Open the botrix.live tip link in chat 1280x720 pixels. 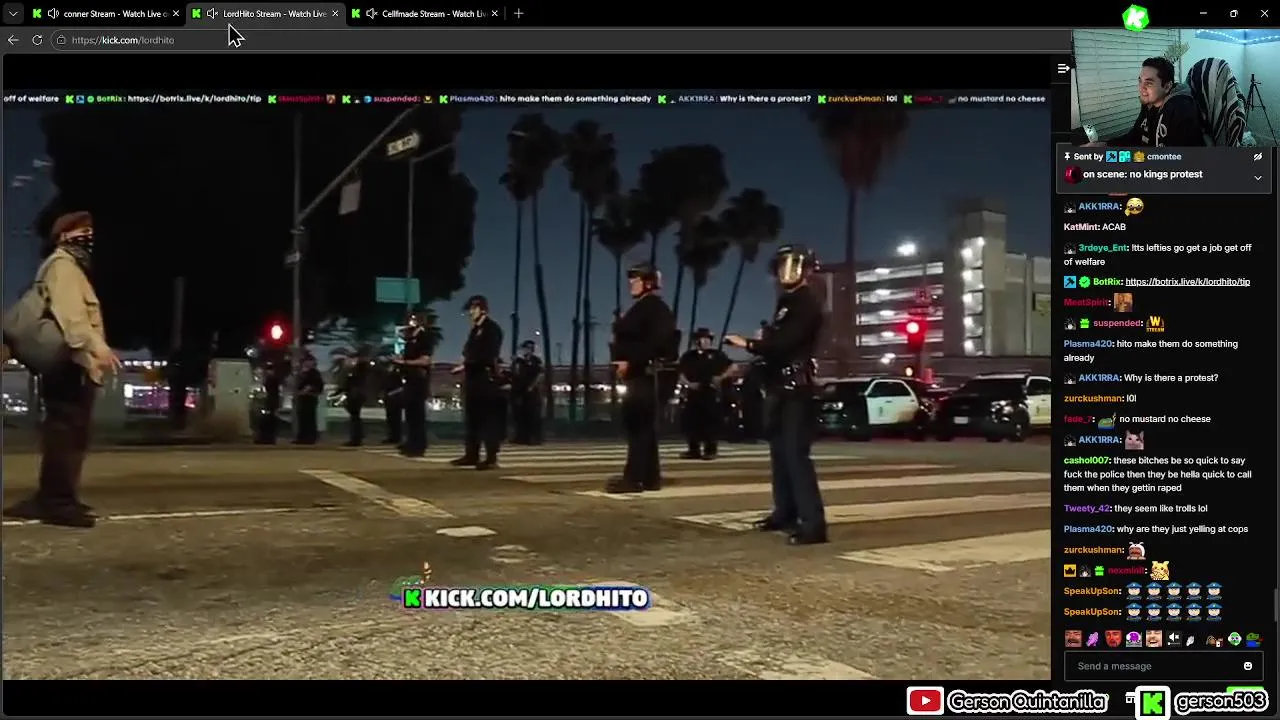[1187, 282]
